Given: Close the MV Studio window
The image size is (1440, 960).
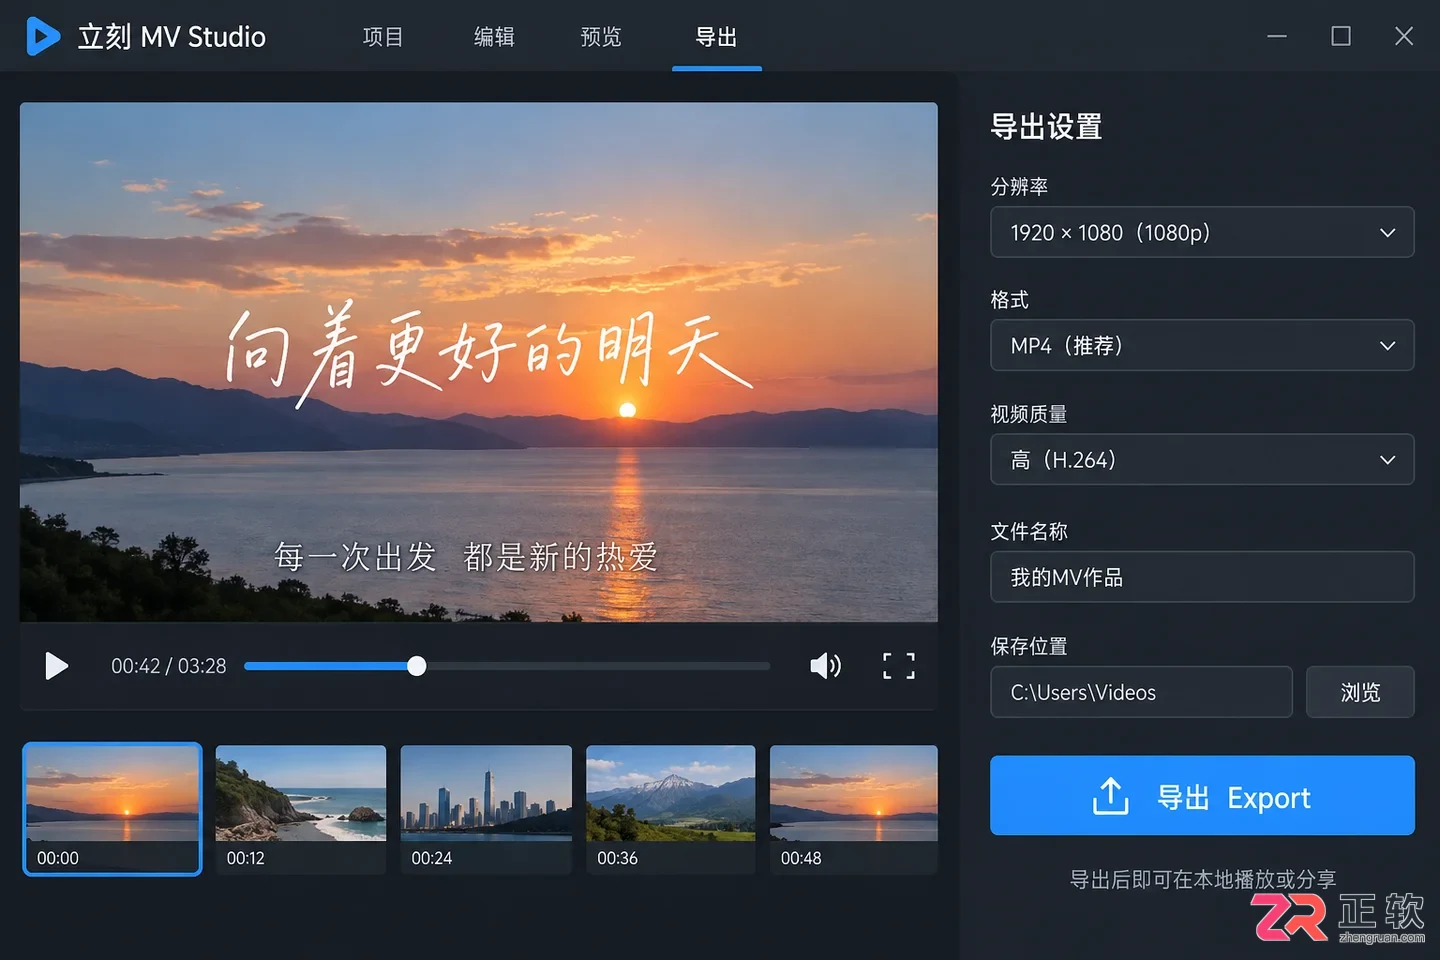Looking at the screenshot, I should pos(1404,36).
